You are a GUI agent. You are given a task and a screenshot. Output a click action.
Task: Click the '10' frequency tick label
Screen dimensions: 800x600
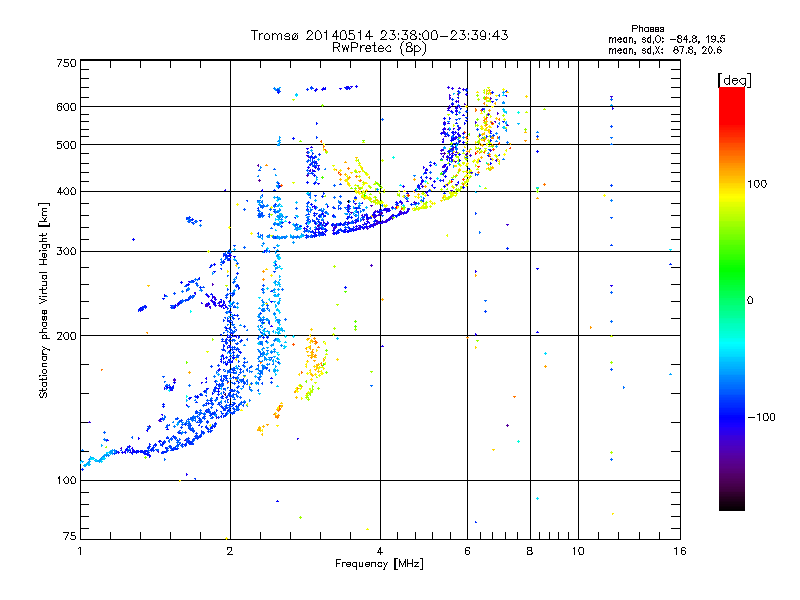[578, 551]
